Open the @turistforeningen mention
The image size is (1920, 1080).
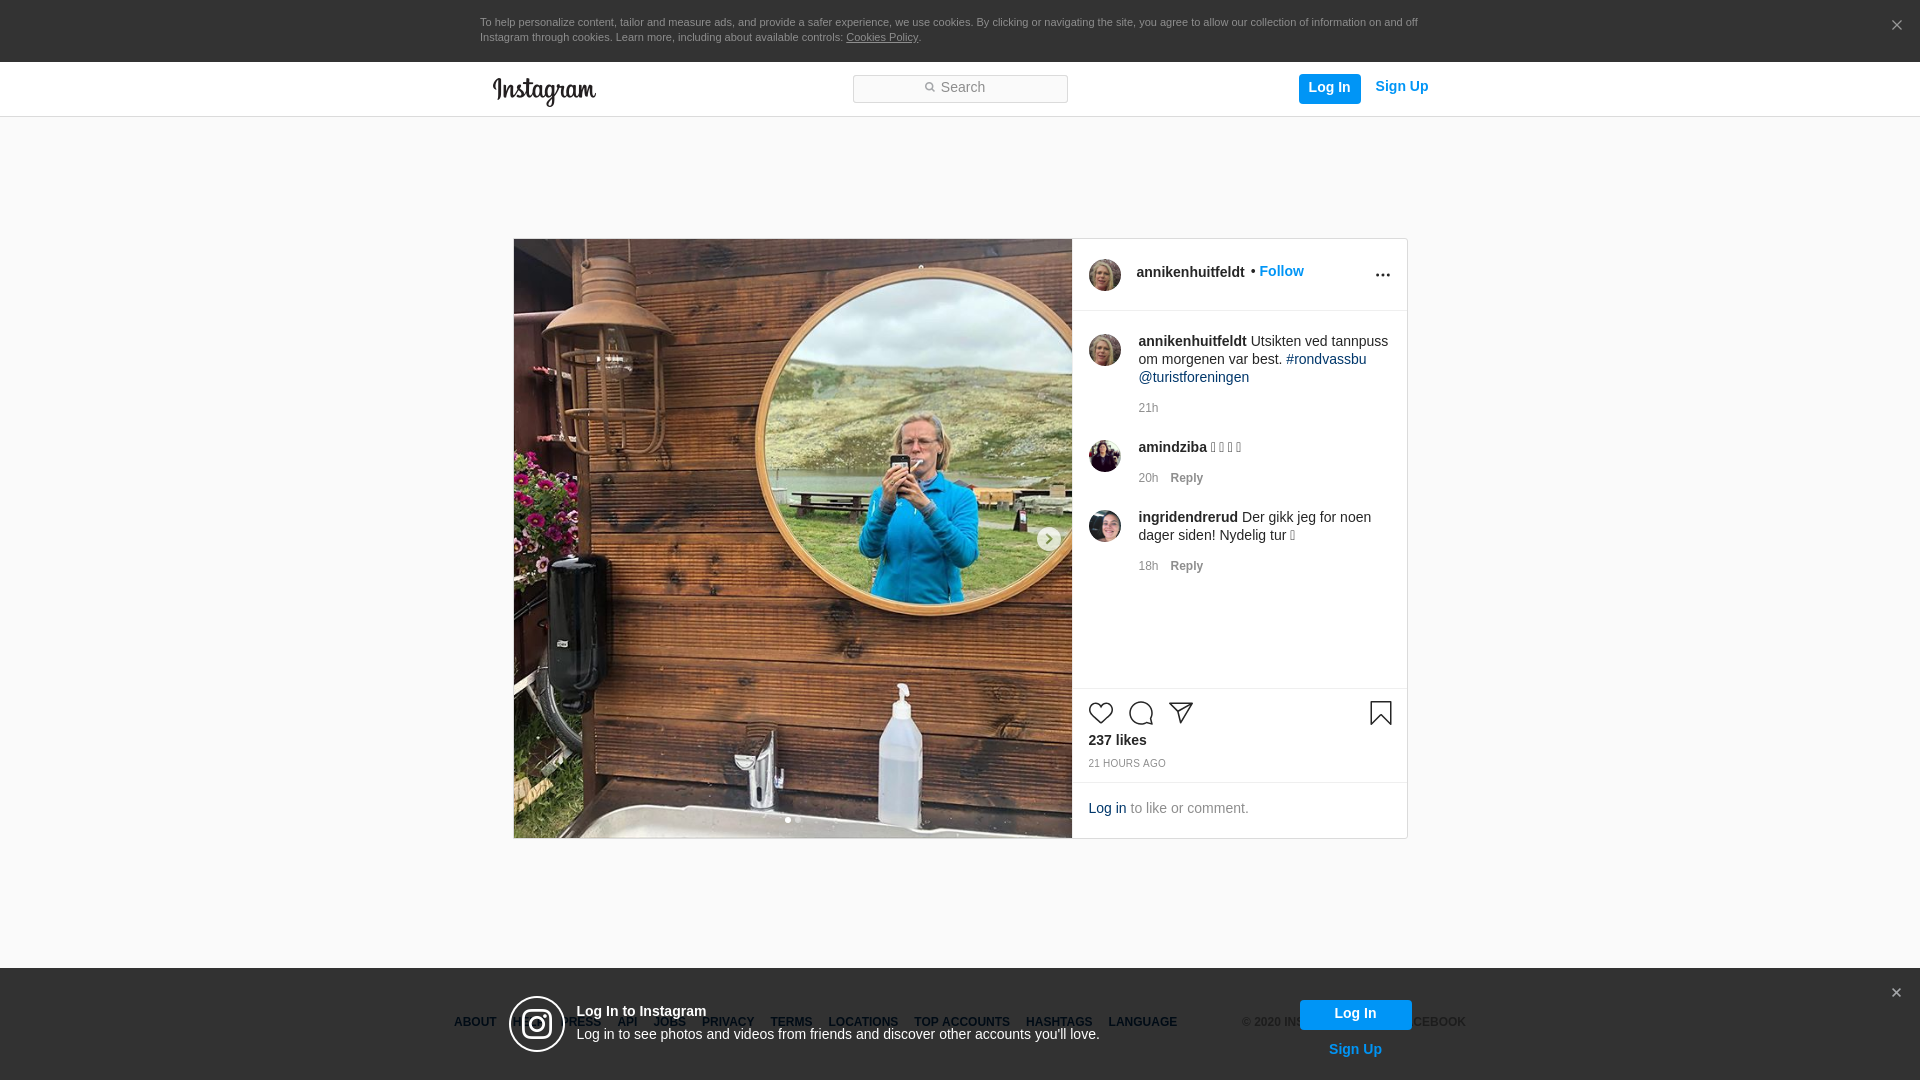1193,377
